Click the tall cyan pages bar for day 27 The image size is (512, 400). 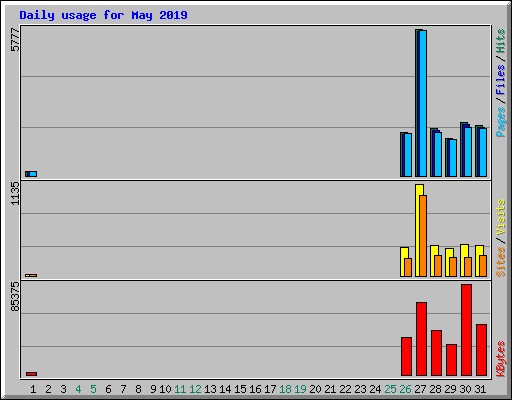click(x=423, y=104)
